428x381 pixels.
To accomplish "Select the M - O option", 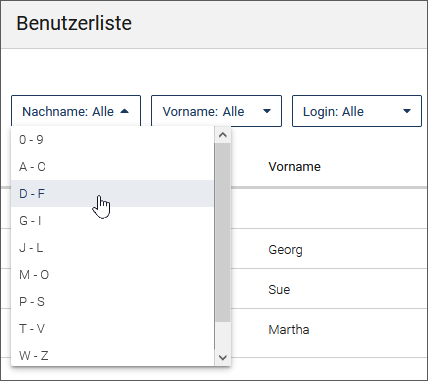I will [112, 275].
